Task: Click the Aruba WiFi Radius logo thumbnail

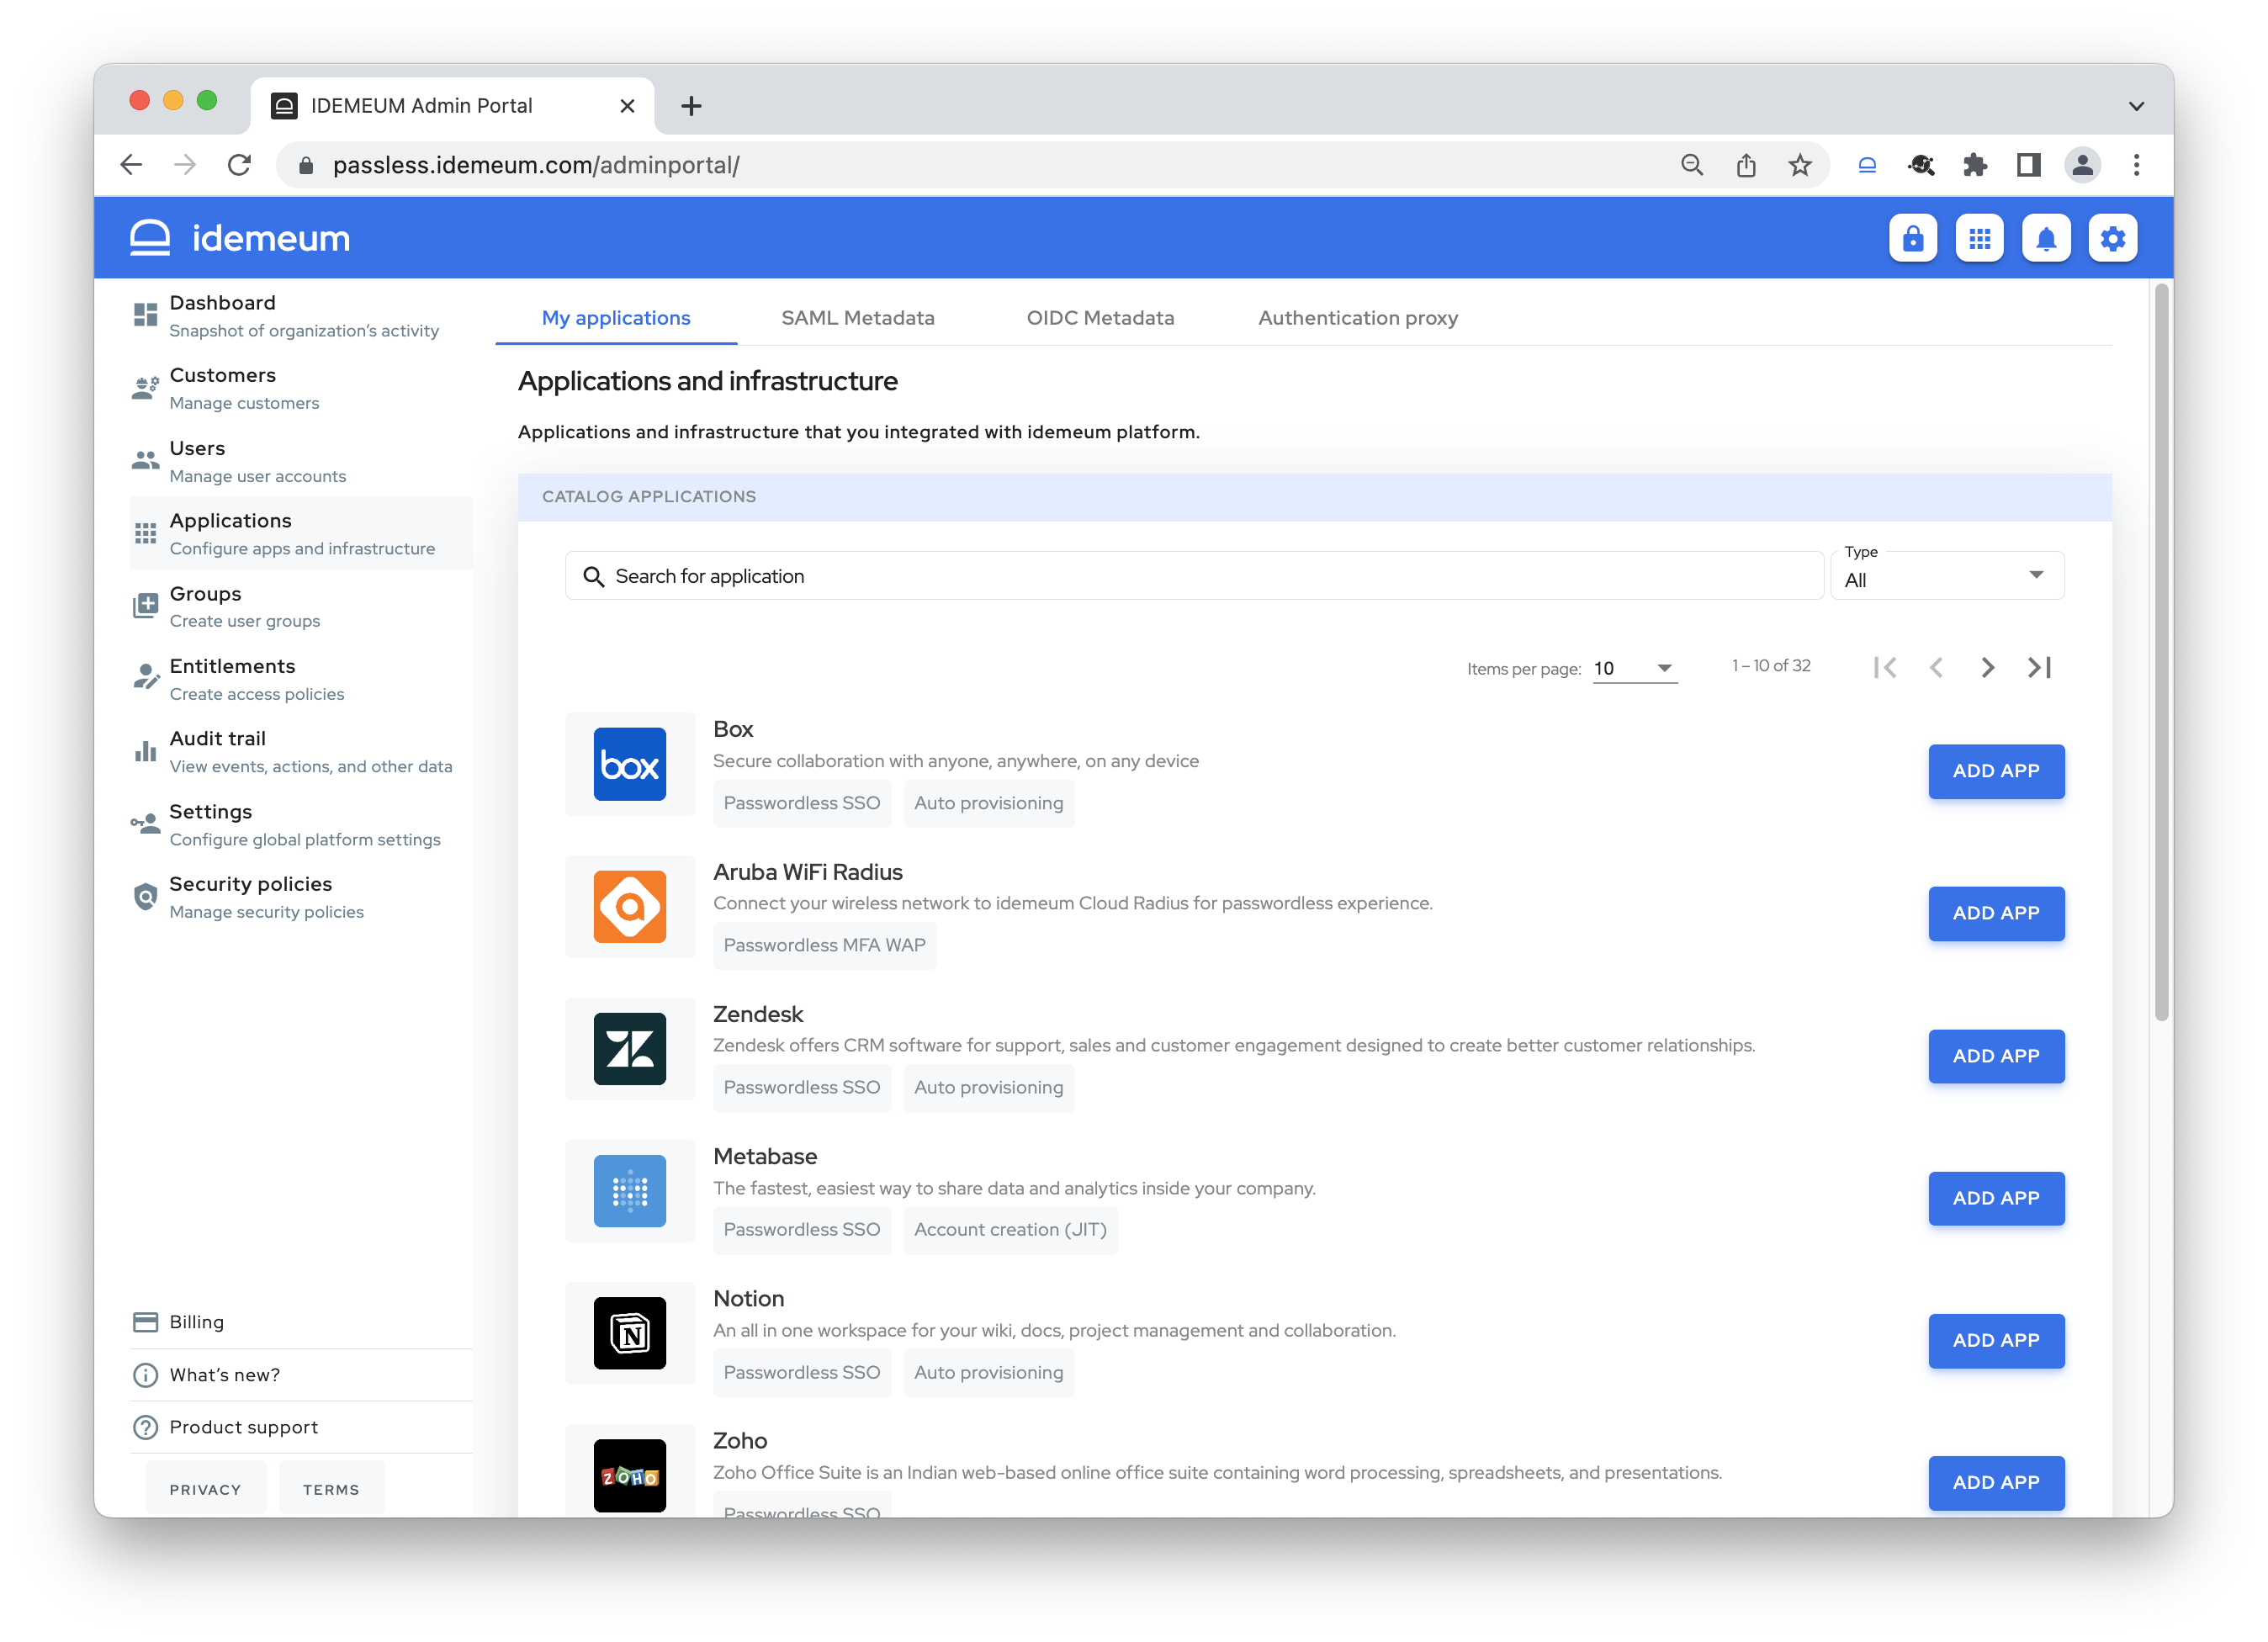Action: pos(630,906)
